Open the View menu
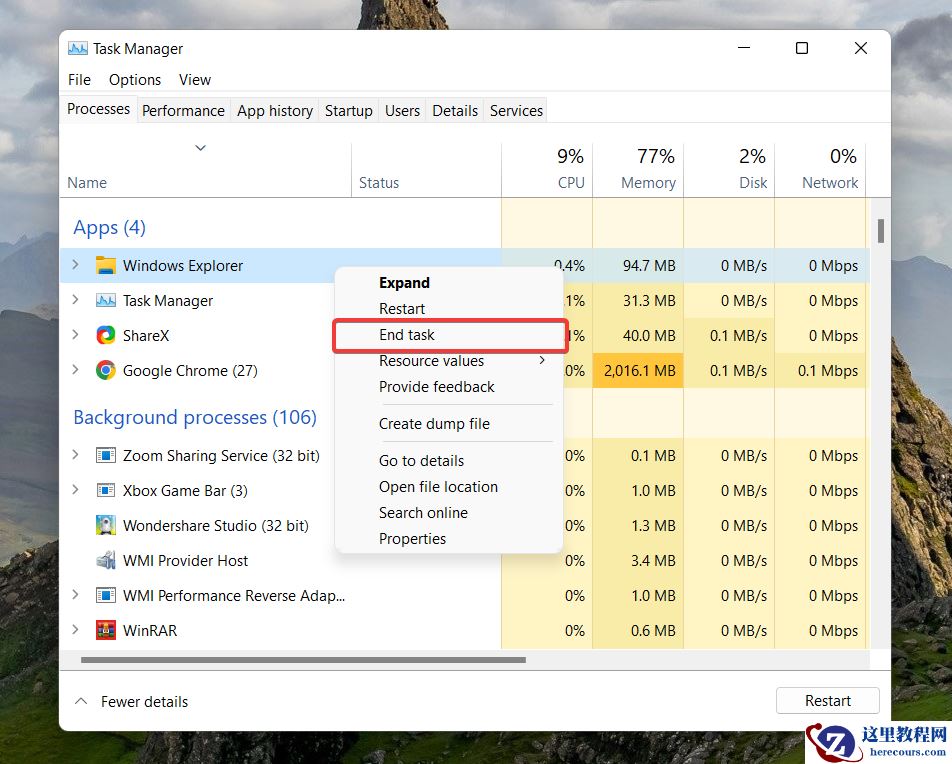 point(195,80)
